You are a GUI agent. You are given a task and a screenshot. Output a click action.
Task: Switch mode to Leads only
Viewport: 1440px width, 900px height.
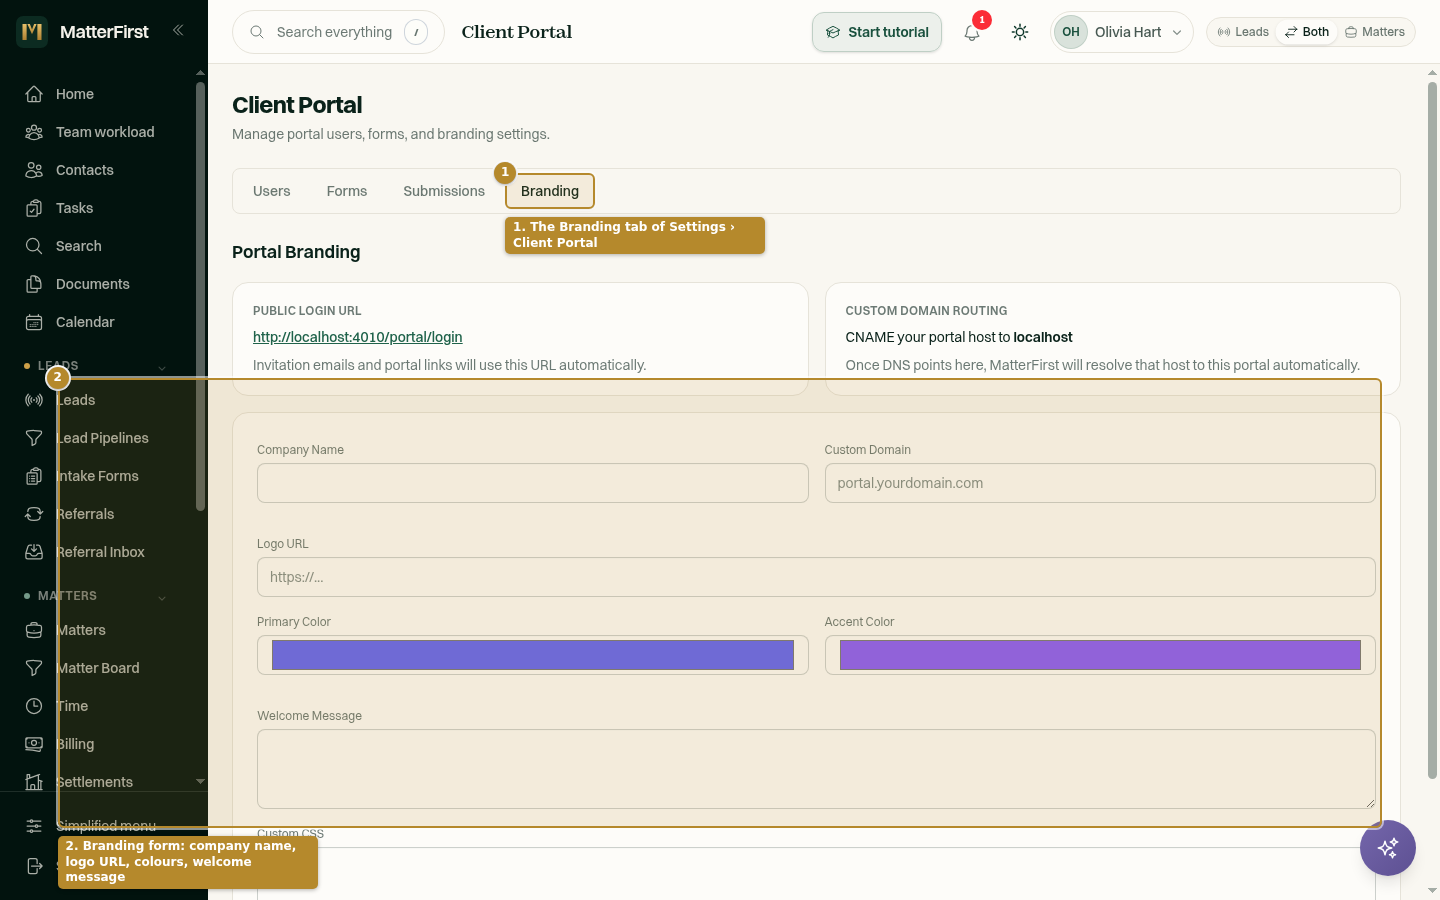(1243, 32)
